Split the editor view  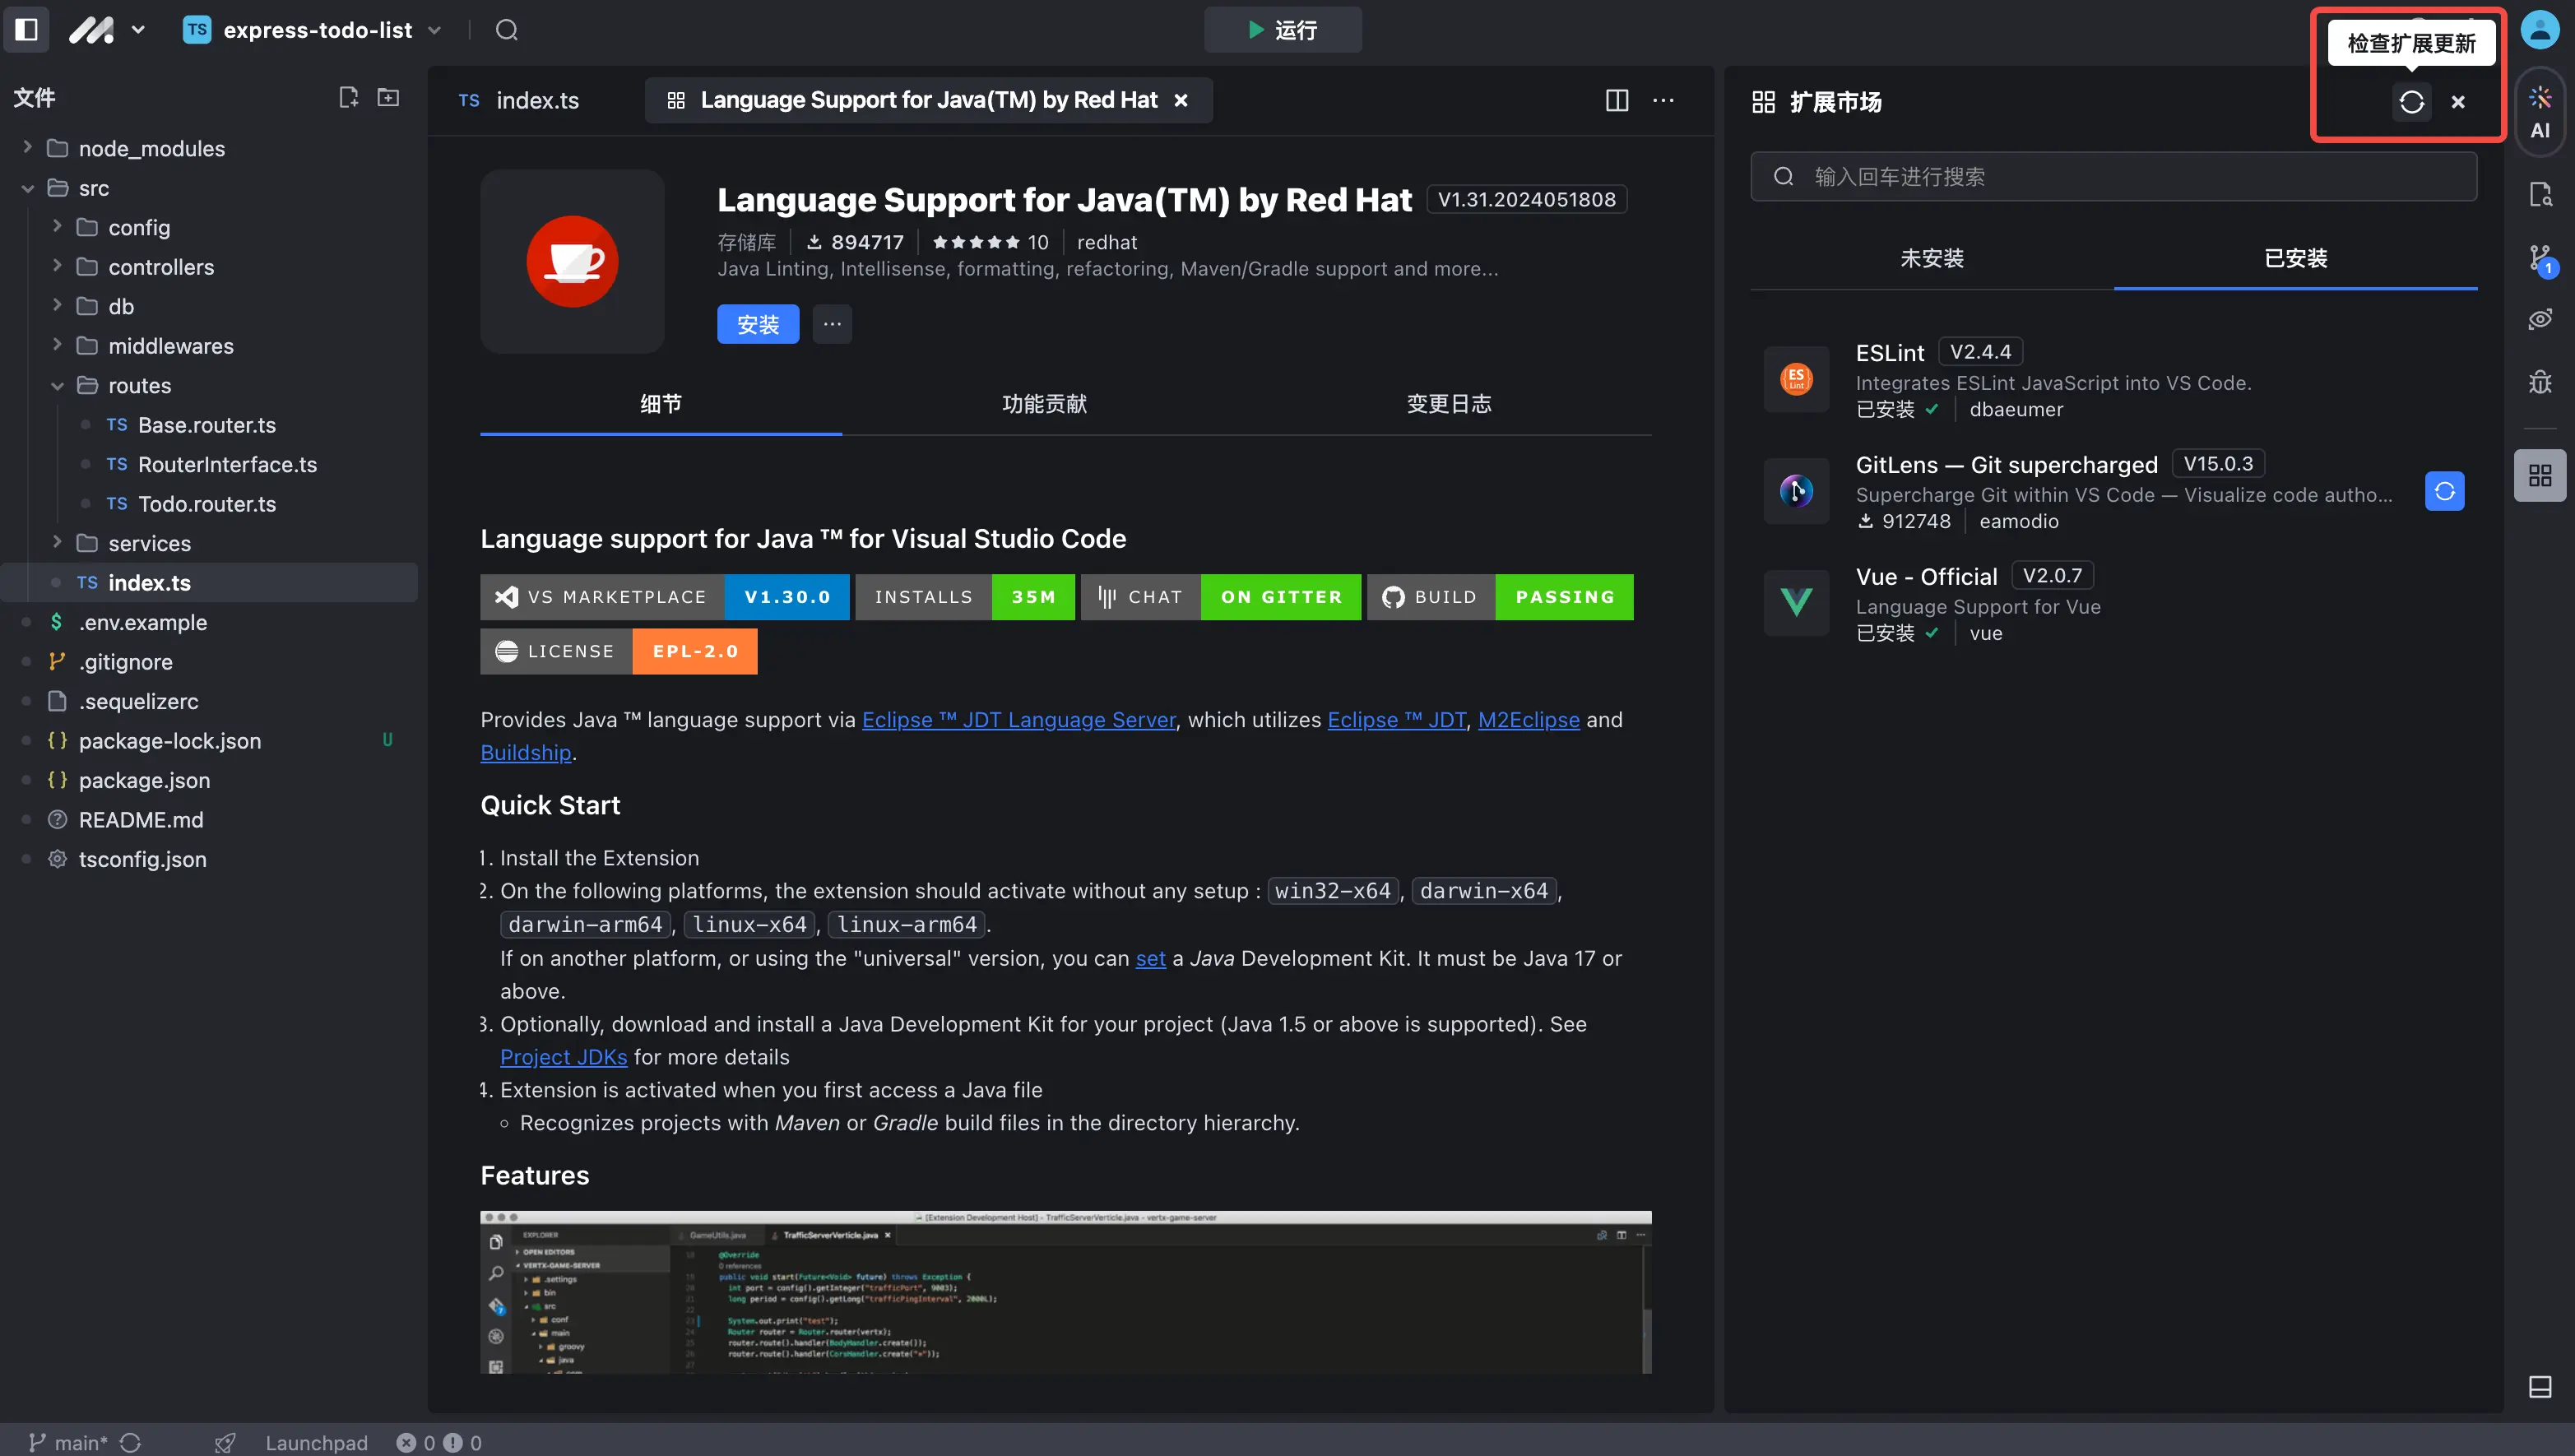[x=1617, y=100]
